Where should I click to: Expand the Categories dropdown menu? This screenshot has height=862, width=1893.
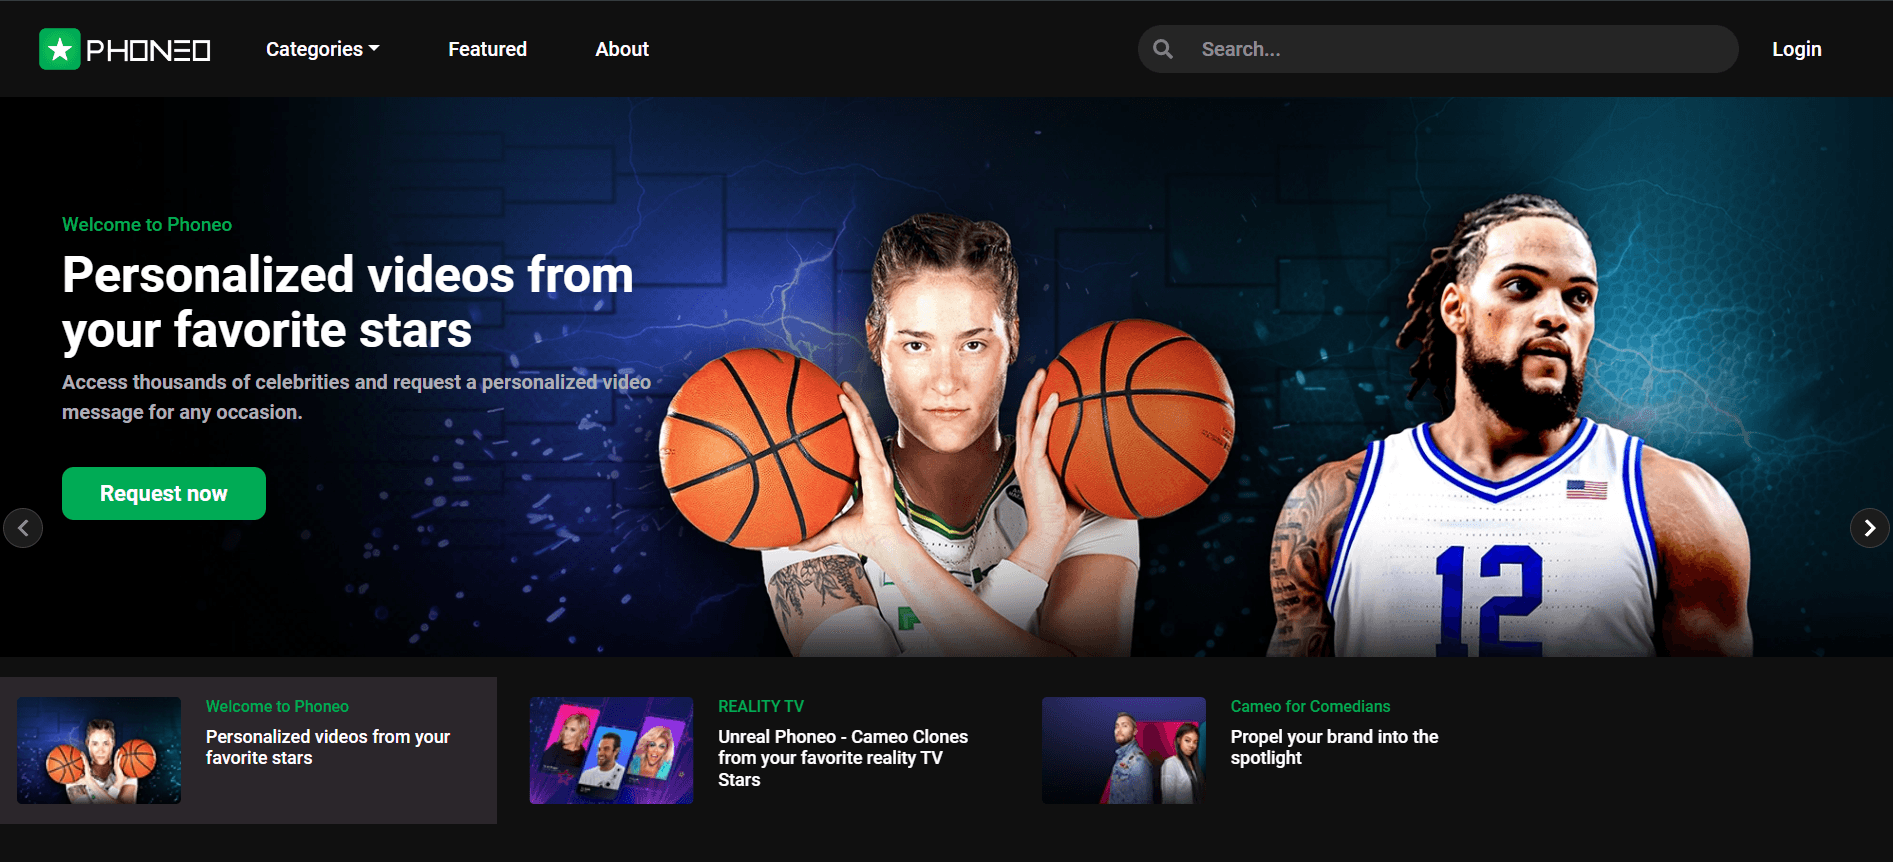click(322, 49)
